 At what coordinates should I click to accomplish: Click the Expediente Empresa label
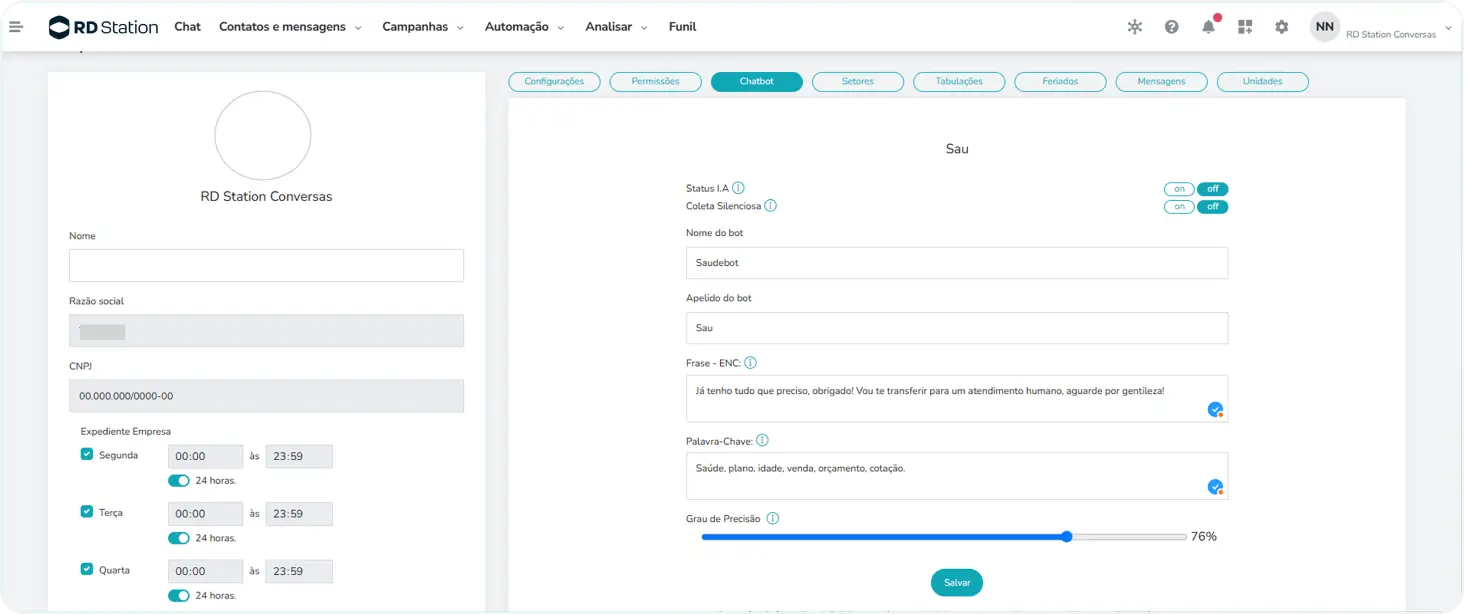tap(126, 432)
